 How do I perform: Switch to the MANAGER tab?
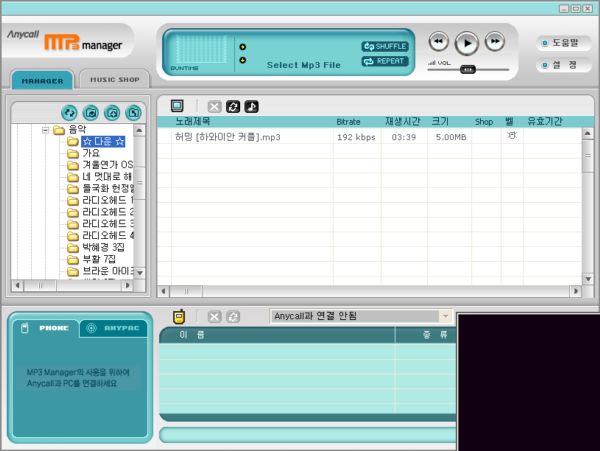42,80
